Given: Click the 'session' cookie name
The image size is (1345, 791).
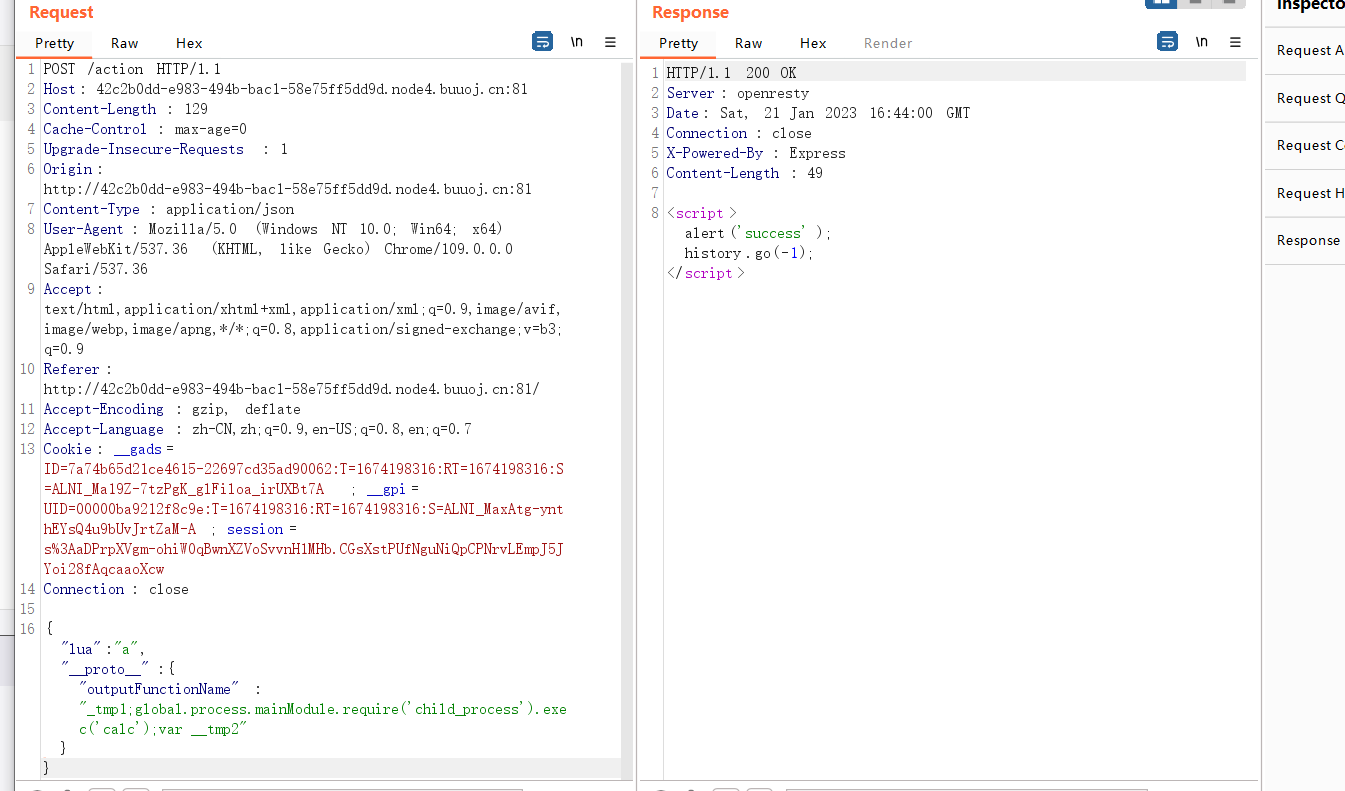Looking at the screenshot, I should (x=255, y=529).
